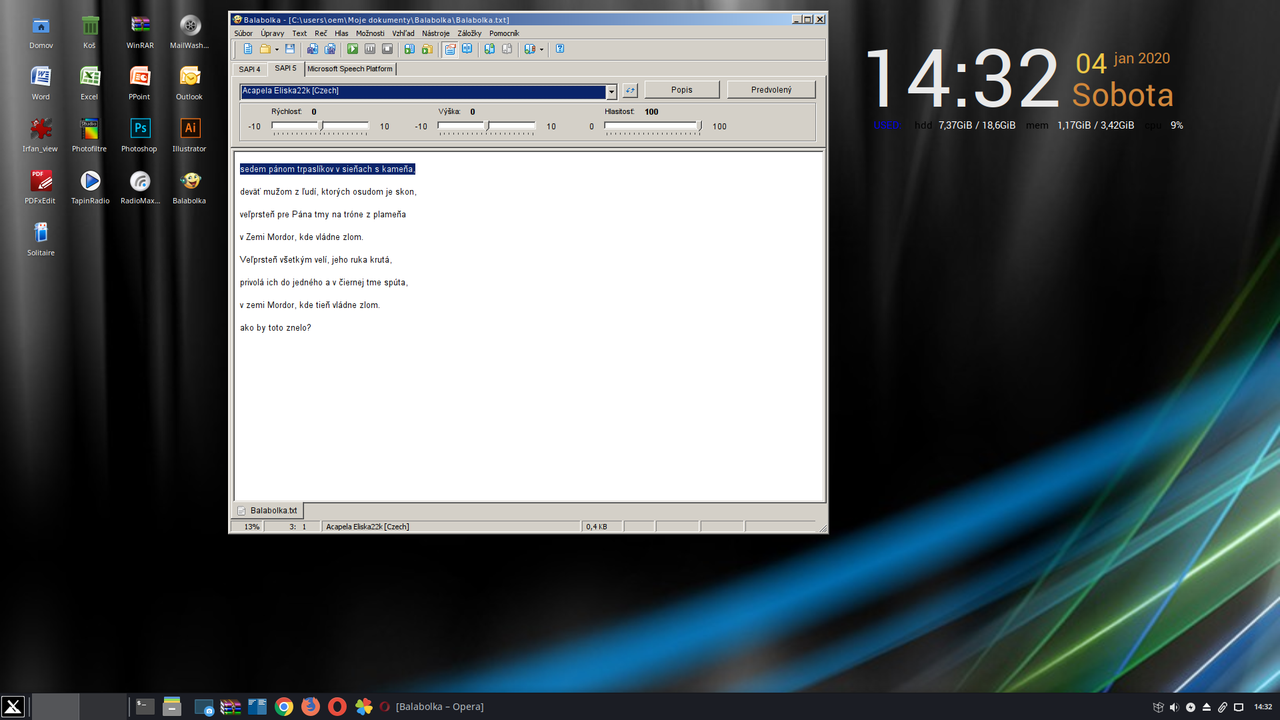The width and height of the screenshot is (1280, 720).
Task: Click the green play Read Aloud button
Action: (352, 49)
